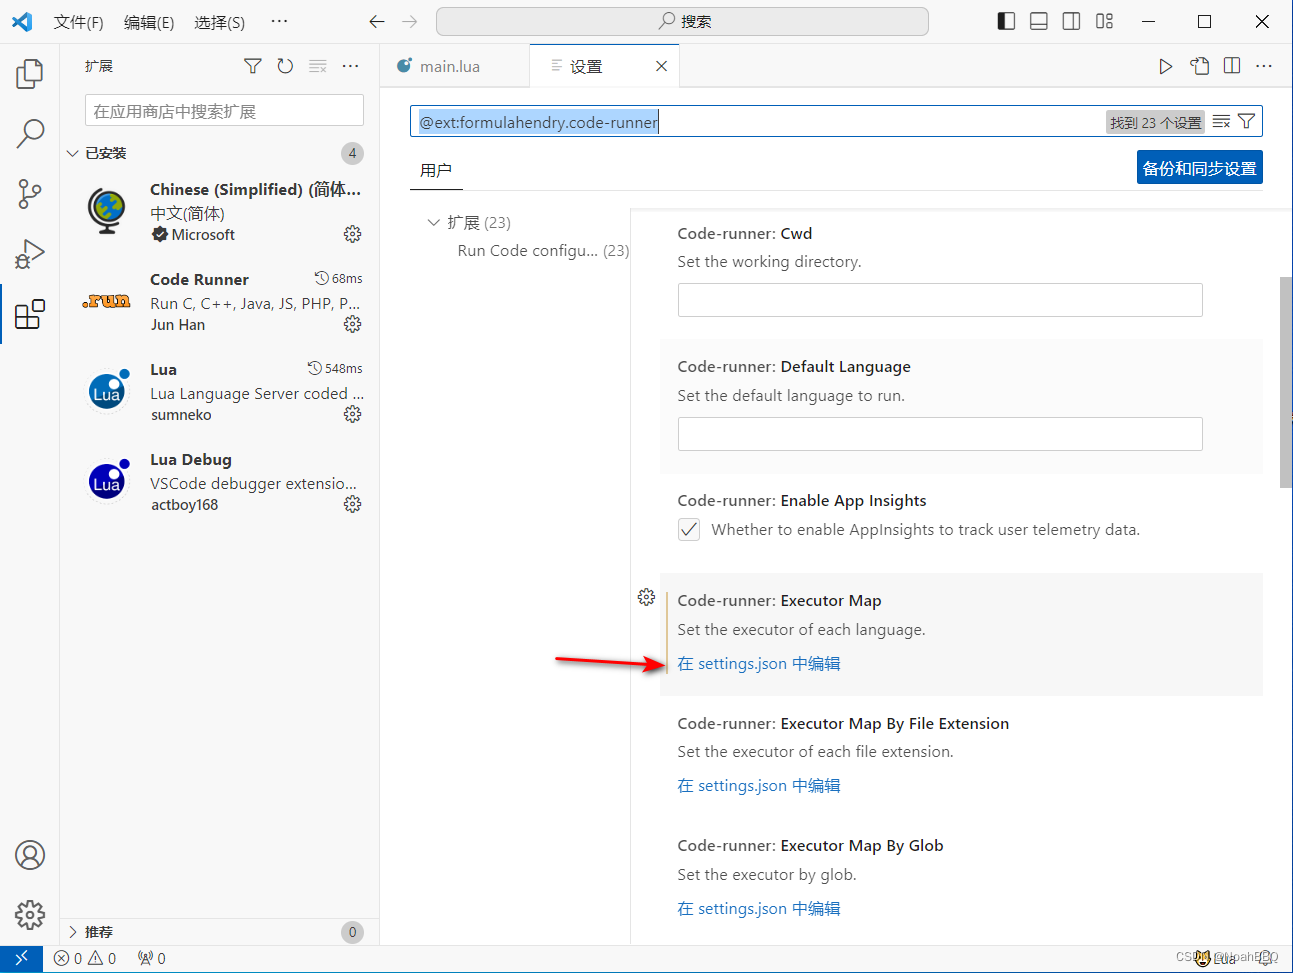
Task: Open the Manage gear in activity bar
Action: [x=30, y=914]
